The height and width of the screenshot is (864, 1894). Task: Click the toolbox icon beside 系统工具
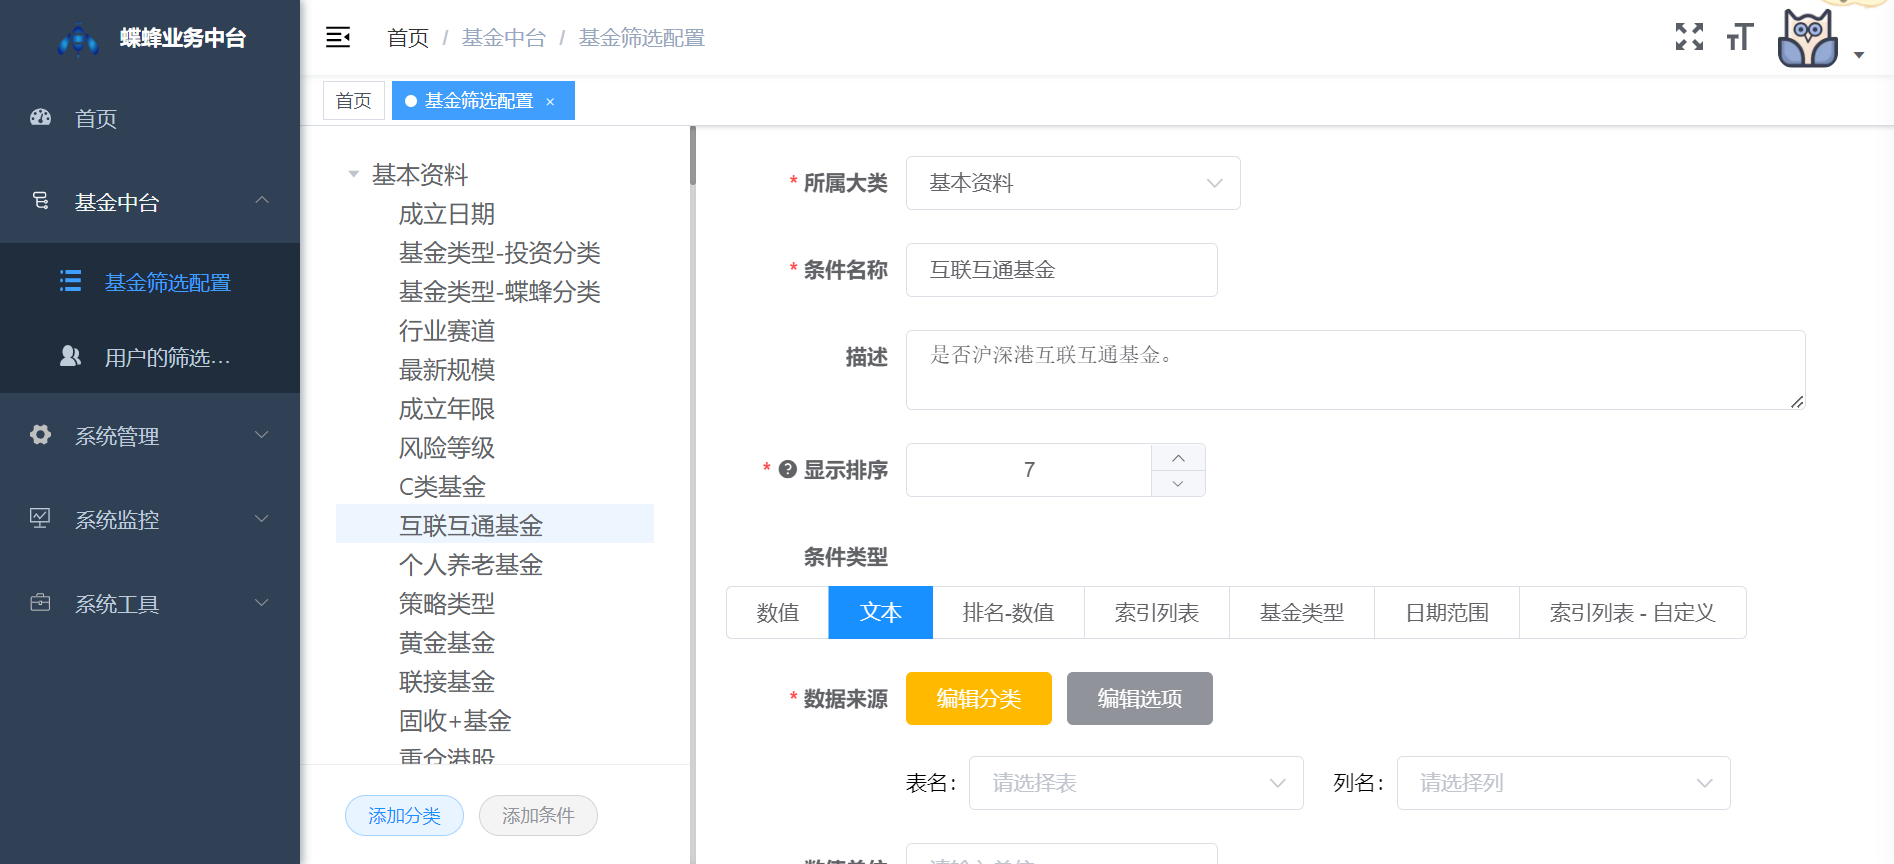point(41,603)
